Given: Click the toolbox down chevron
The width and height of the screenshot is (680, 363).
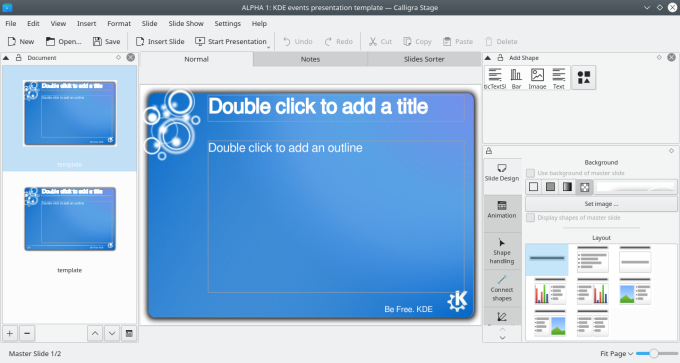Looking at the screenshot, I should 502,337.
